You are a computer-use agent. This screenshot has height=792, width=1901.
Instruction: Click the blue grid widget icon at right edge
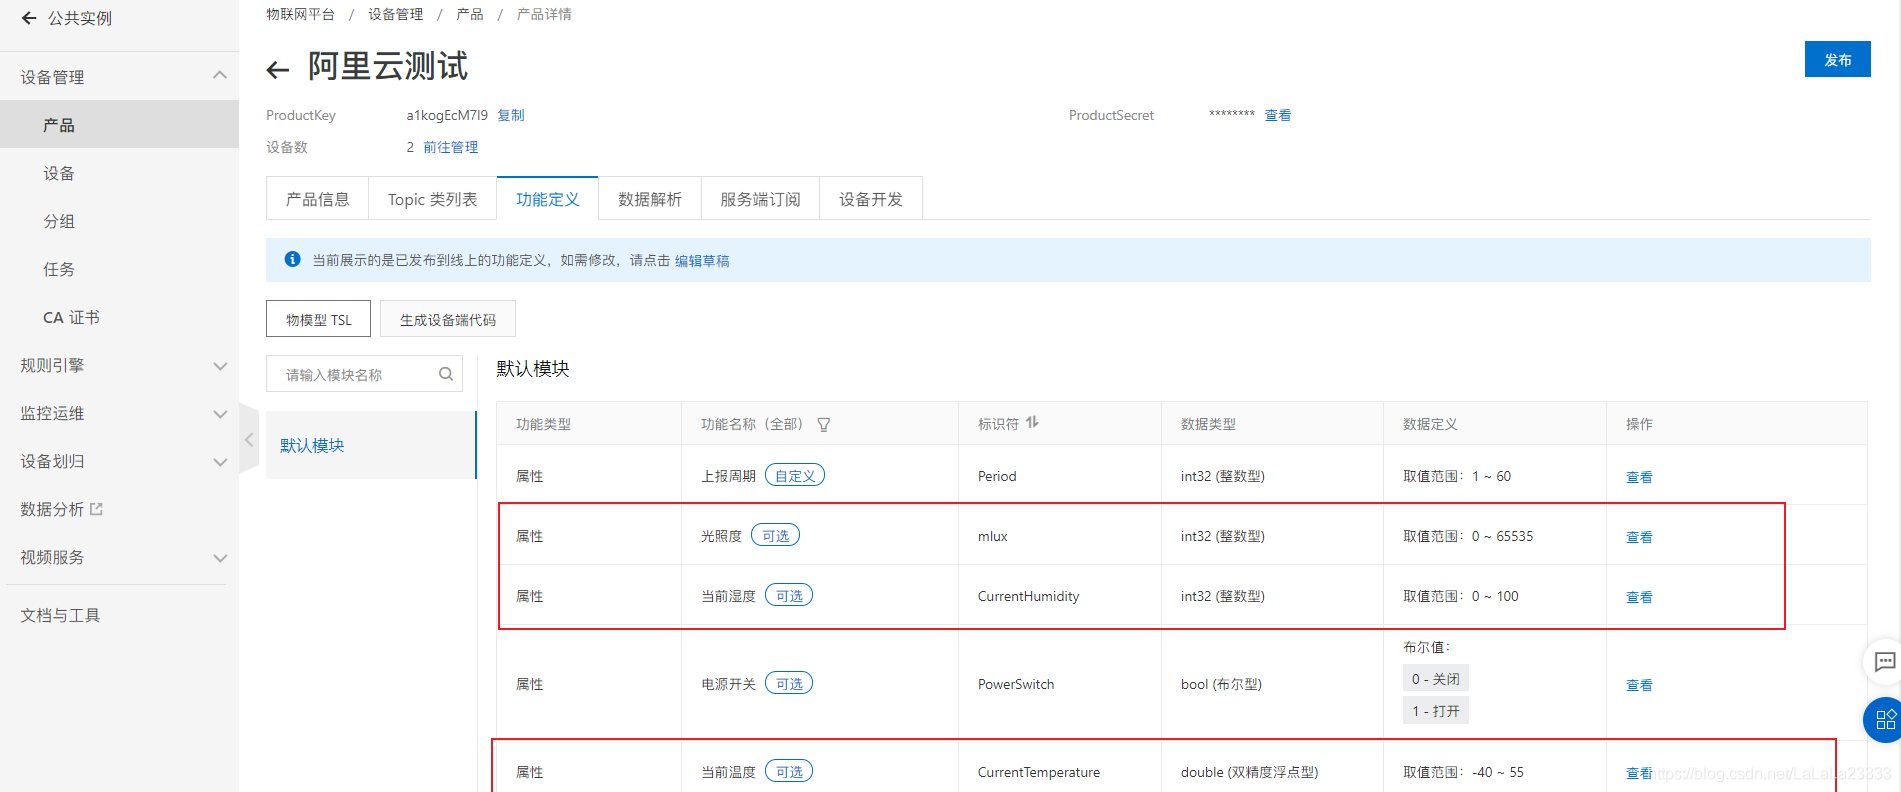[1885, 720]
